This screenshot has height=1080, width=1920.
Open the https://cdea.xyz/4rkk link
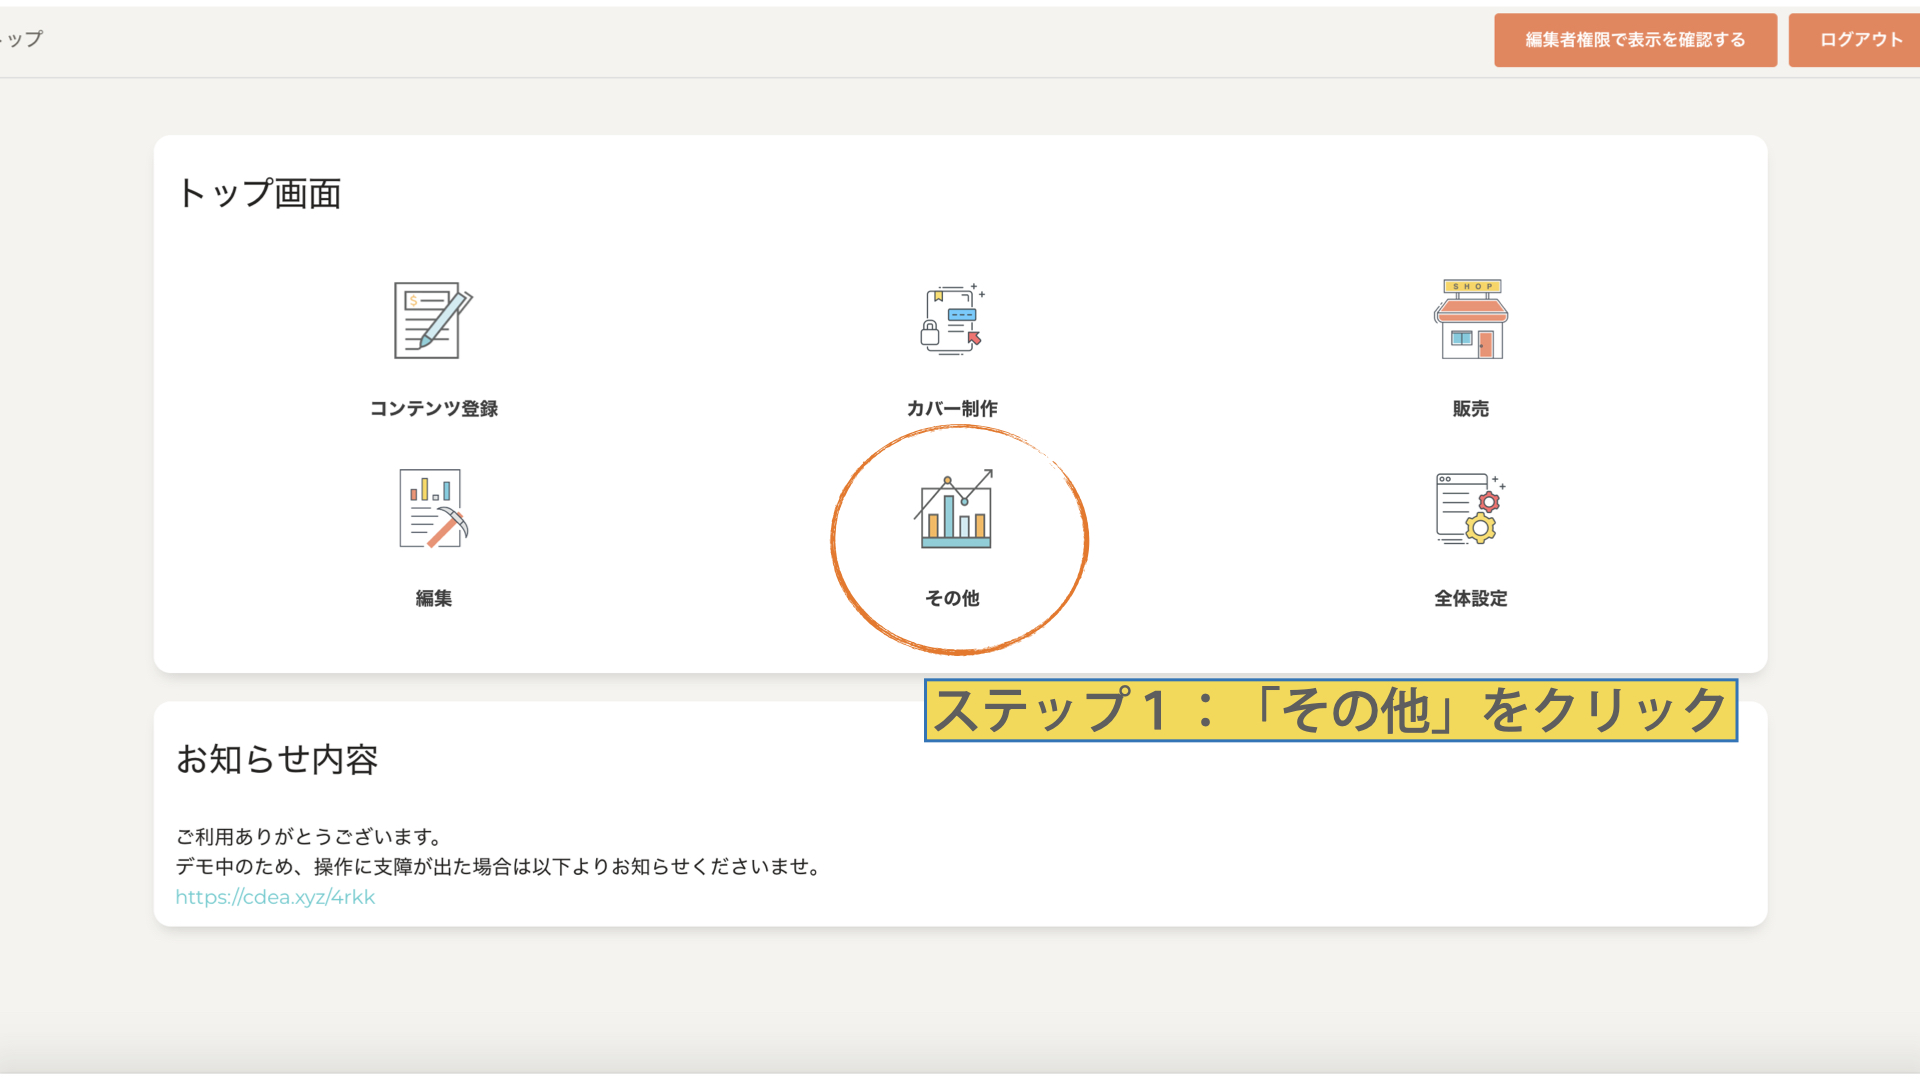275,897
